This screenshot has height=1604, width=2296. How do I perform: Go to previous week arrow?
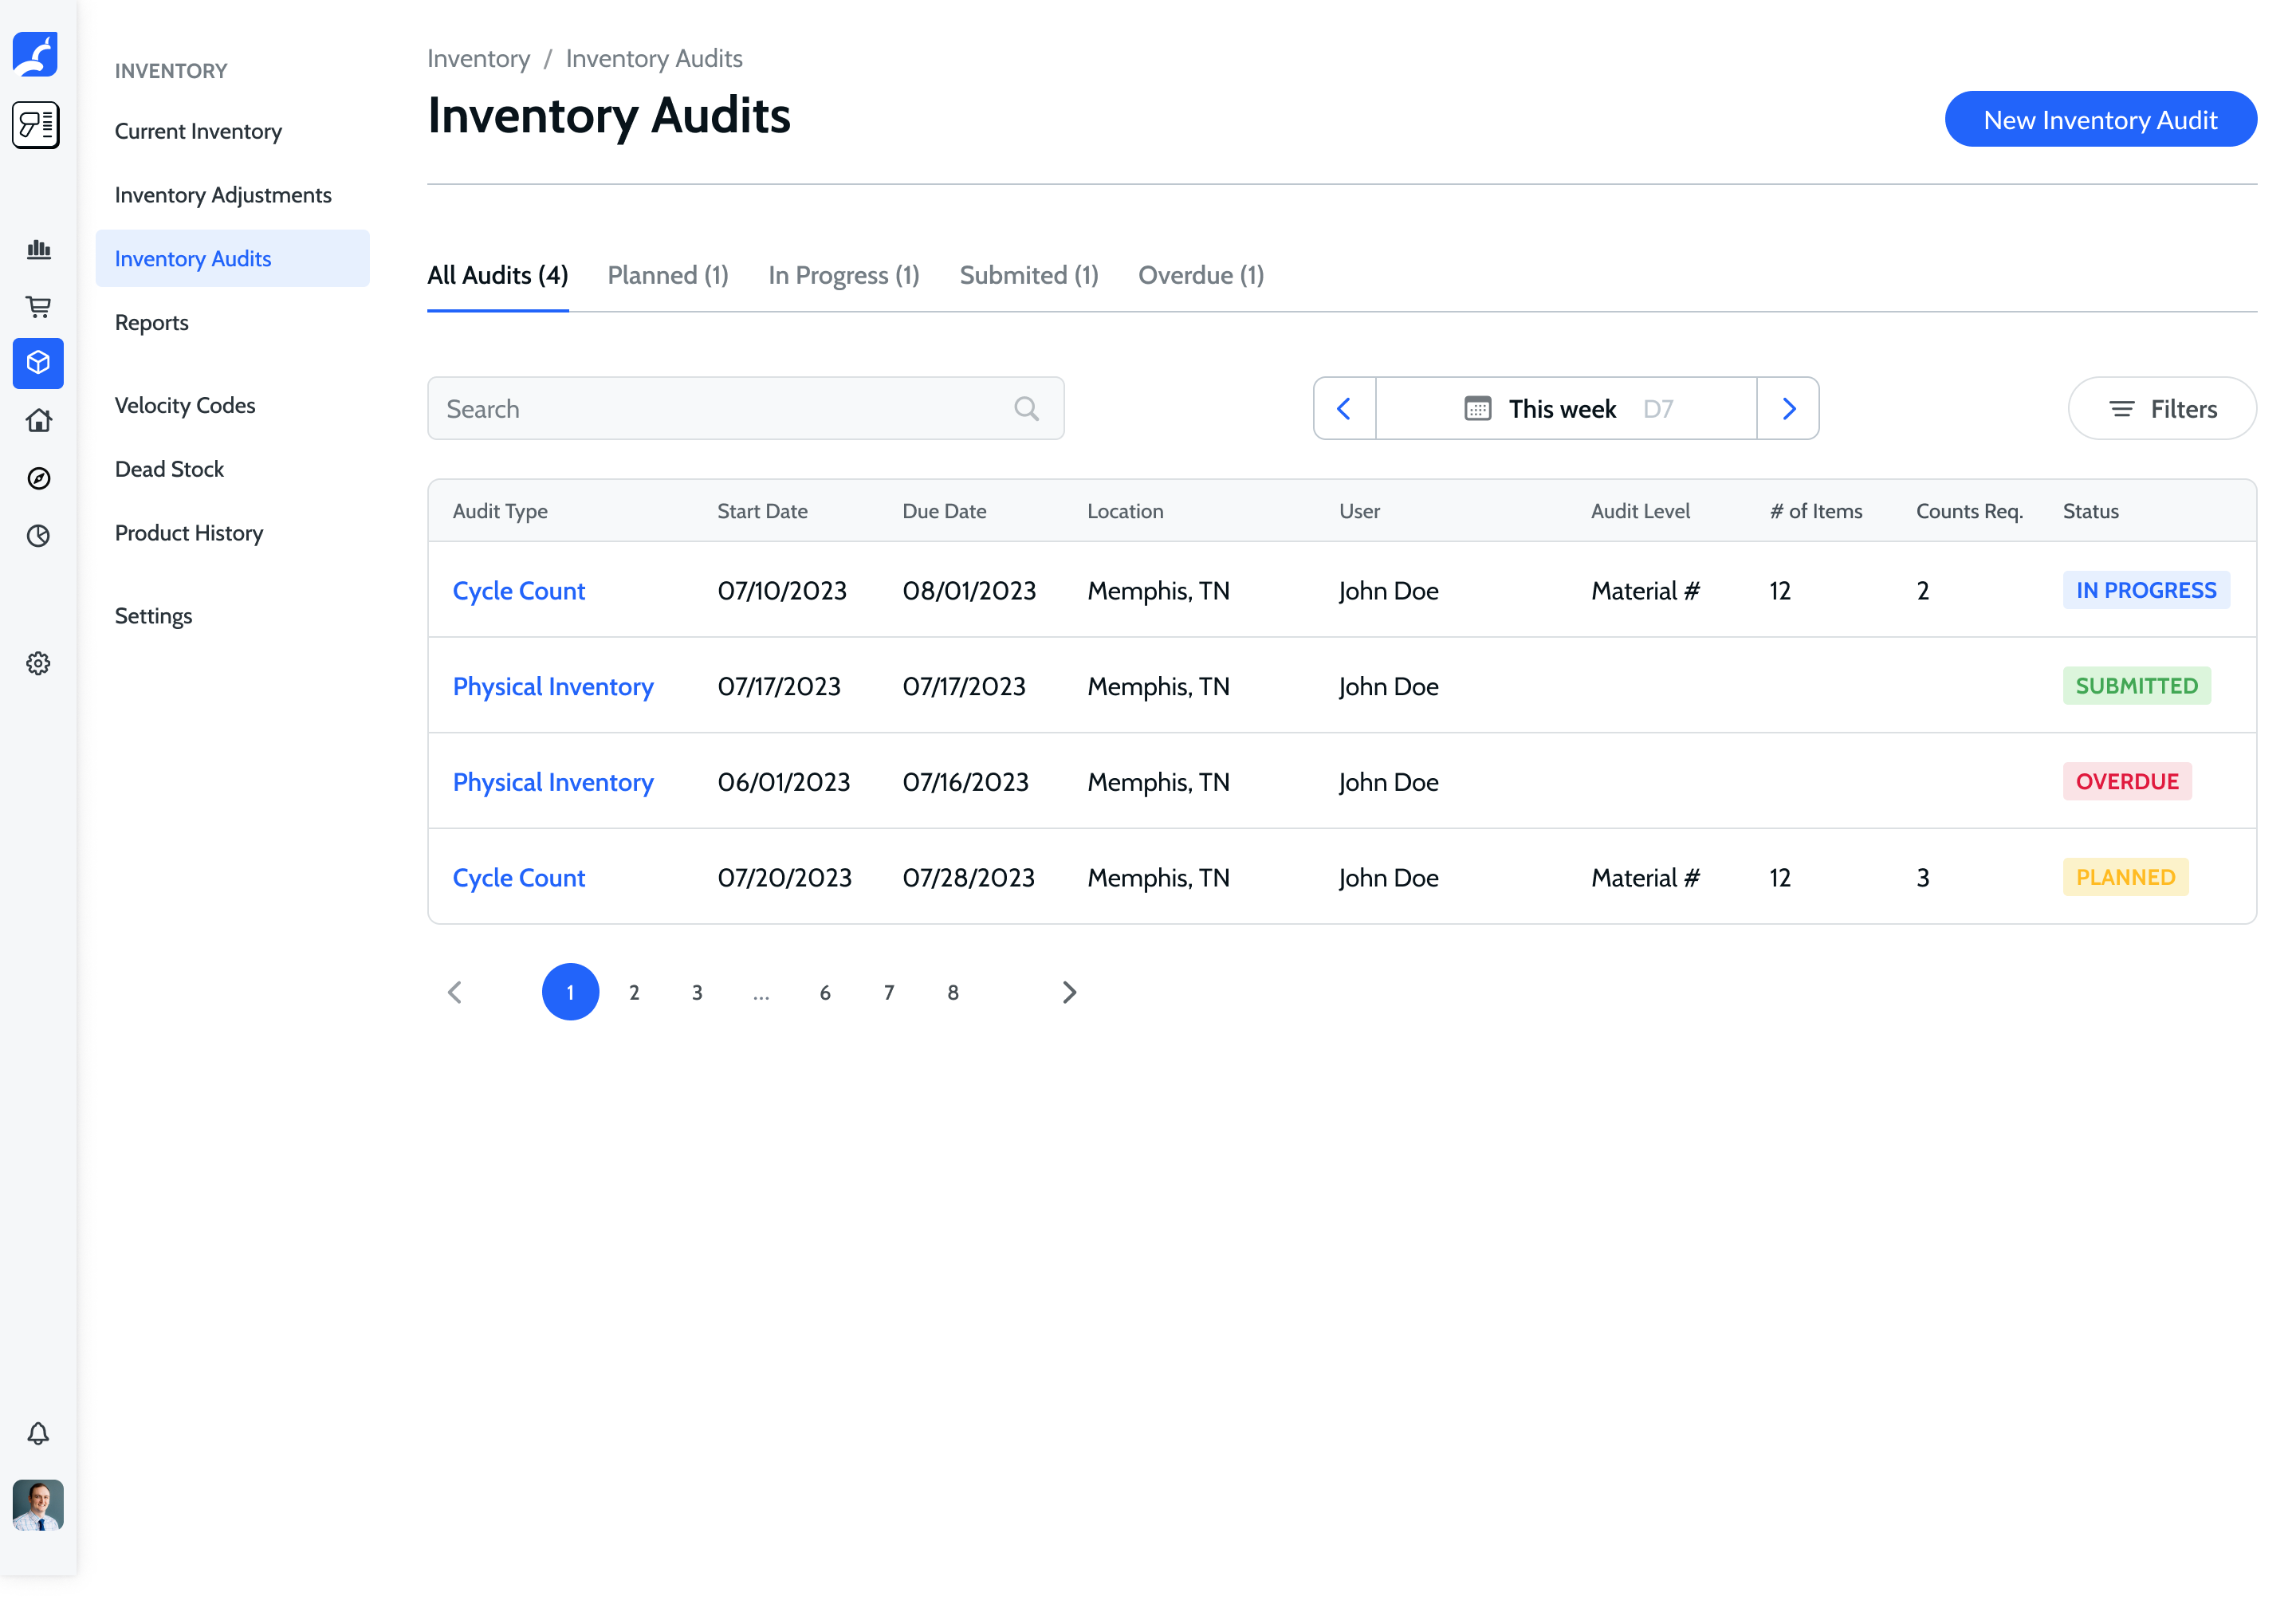[1344, 408]
